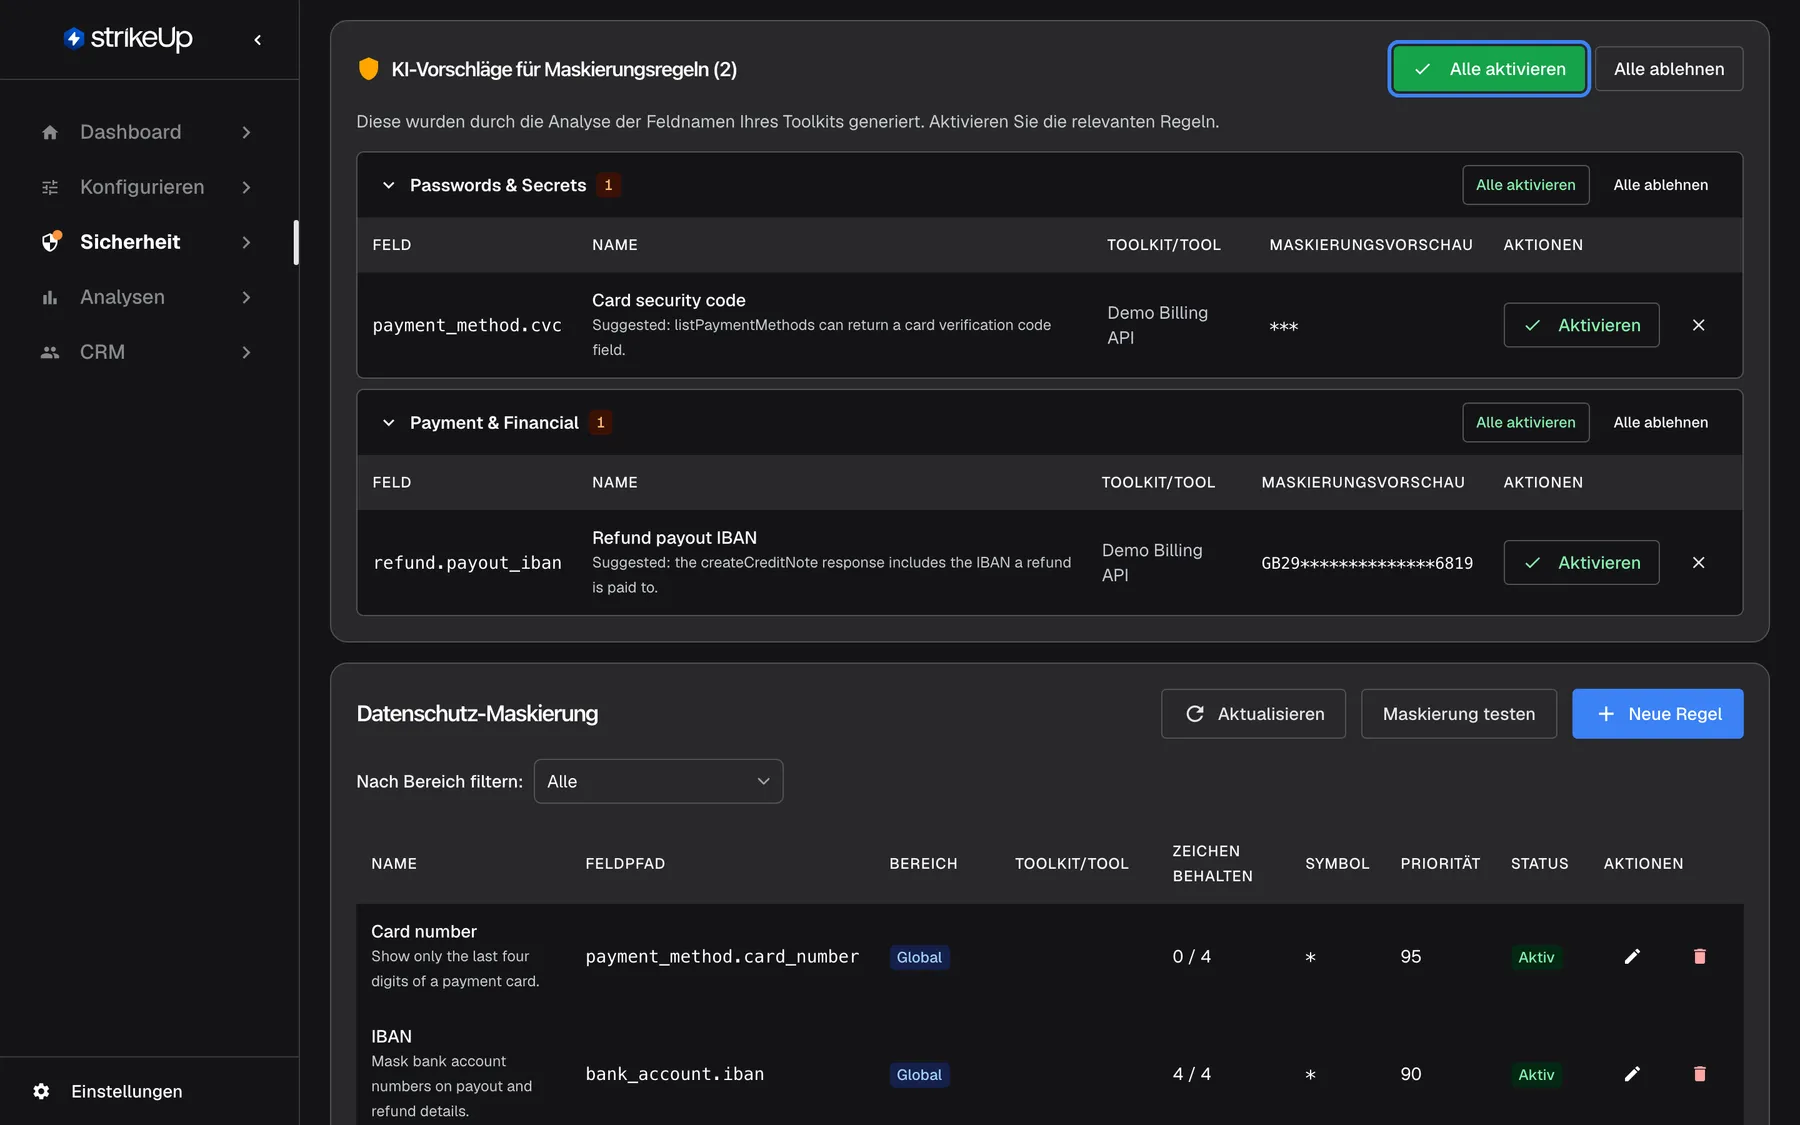Click the orange shield icon beside KI-Vorschläge

pyautogui.click(x=368, y=69)
